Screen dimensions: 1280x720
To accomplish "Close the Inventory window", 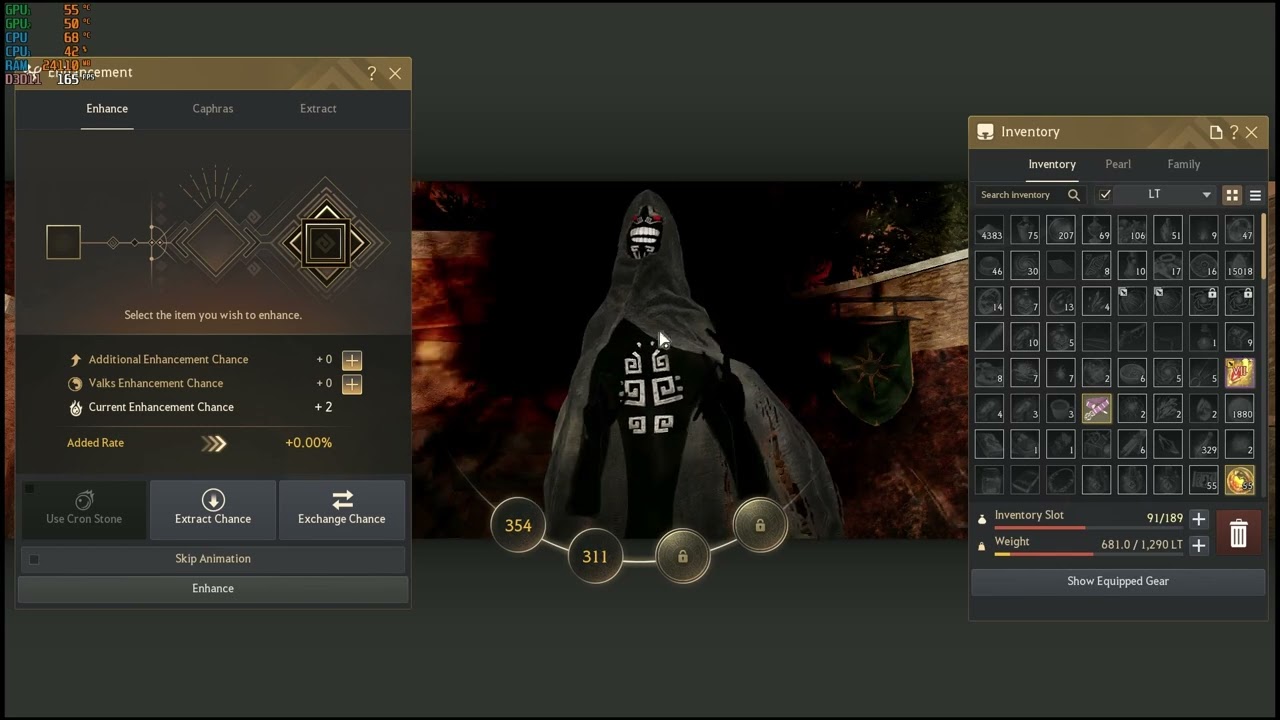I will 1252,132.
